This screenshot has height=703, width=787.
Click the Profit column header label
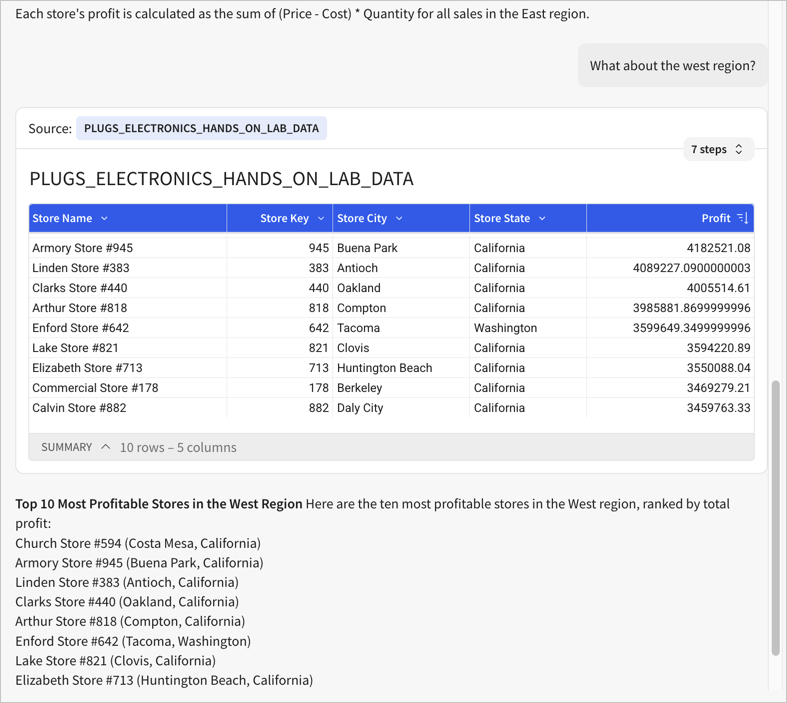[716, 218]
